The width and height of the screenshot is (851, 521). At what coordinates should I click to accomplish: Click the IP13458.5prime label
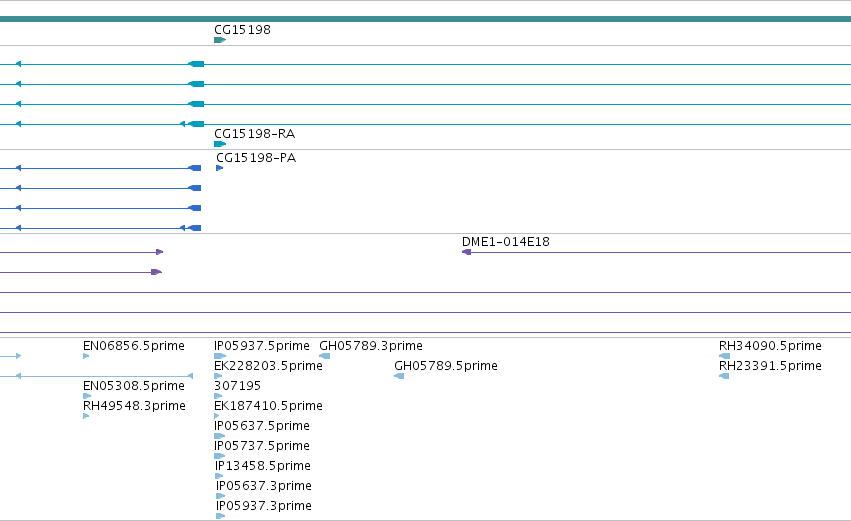(263, 466)
